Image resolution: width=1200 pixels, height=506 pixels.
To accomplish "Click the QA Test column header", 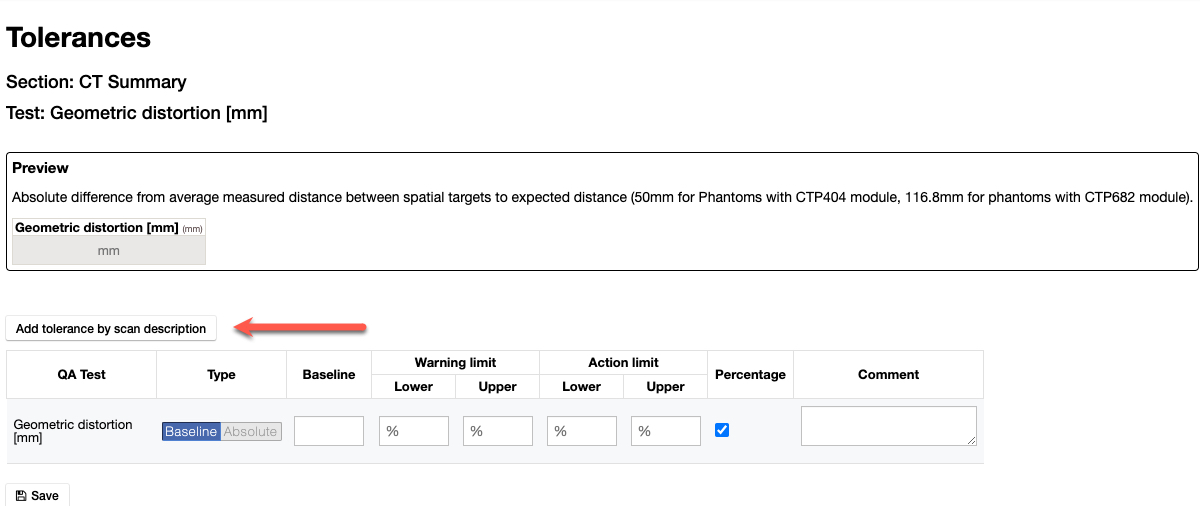I will click(81, 375).
